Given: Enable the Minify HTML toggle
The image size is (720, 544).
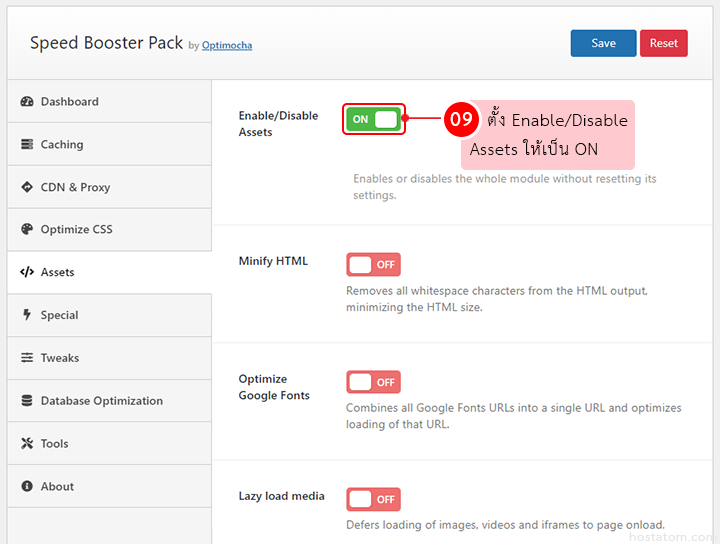Looking at the screenshot, I should point(373,265).
